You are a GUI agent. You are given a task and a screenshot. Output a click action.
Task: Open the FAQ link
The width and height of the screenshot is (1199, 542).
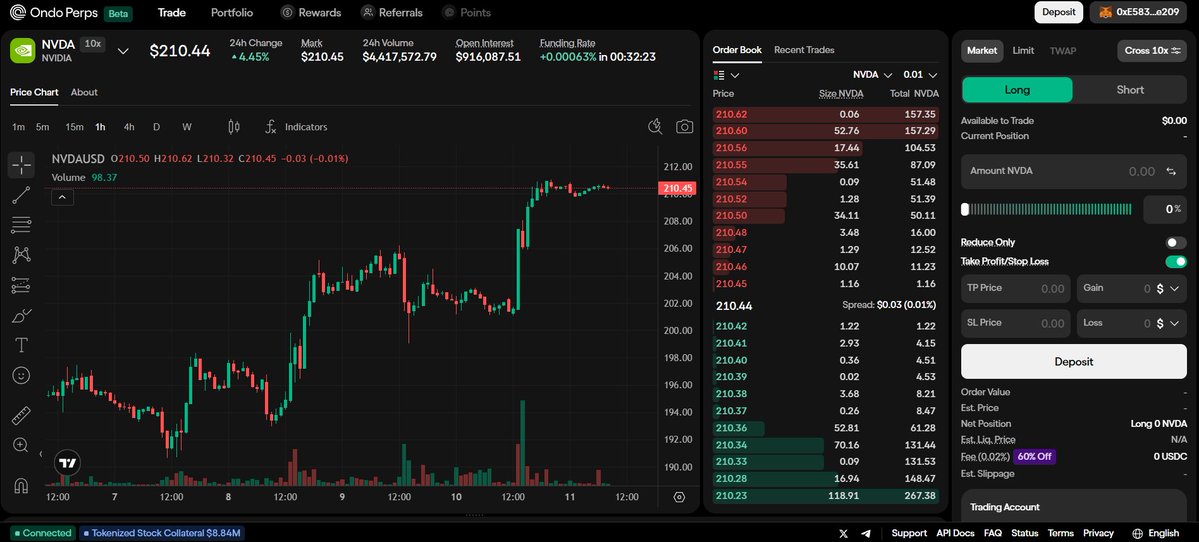(x=993, y=533)
